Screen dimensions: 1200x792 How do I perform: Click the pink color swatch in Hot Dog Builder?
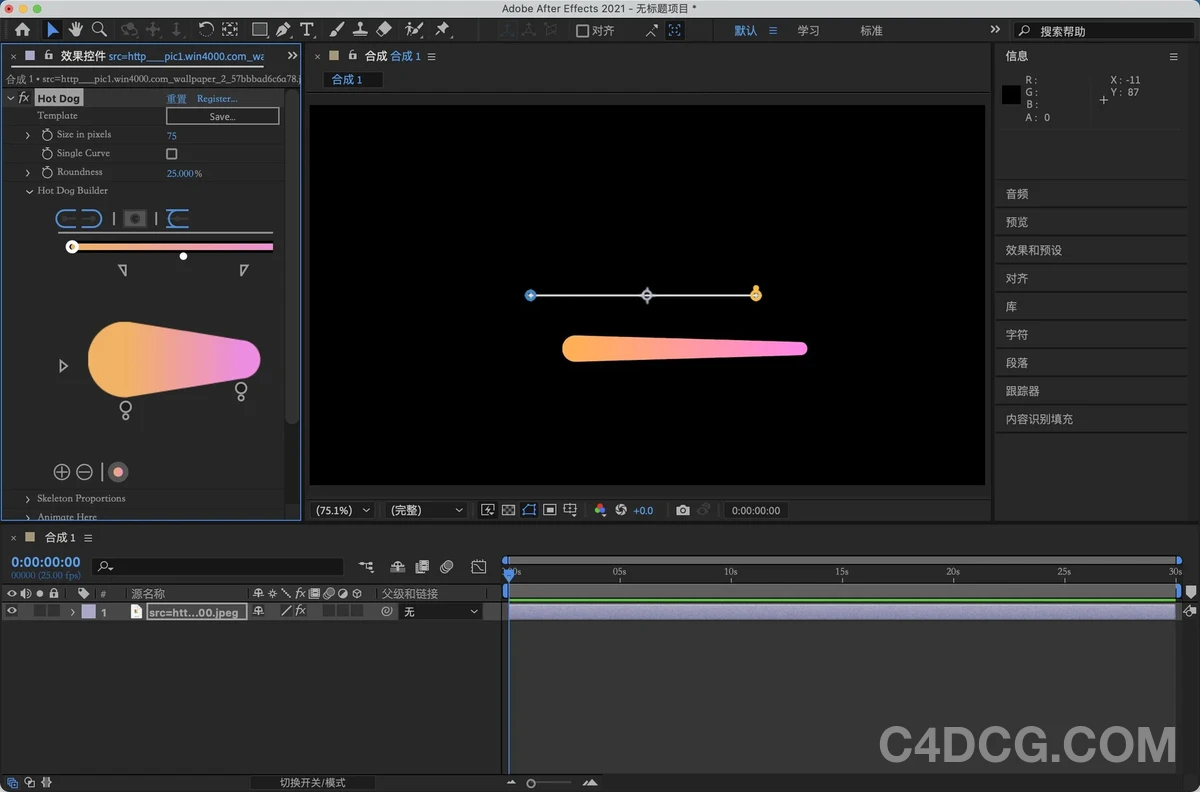[x=117, y=471]
